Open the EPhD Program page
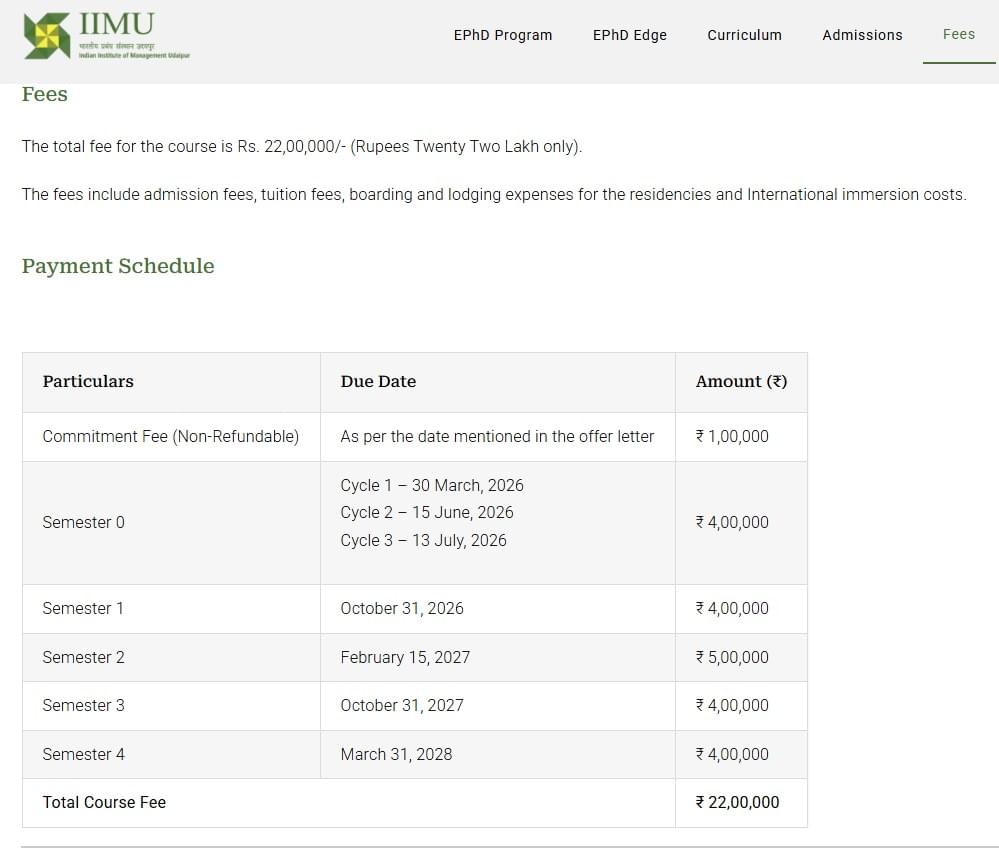This screenshot has width=999, height=854. coord(503,35)
